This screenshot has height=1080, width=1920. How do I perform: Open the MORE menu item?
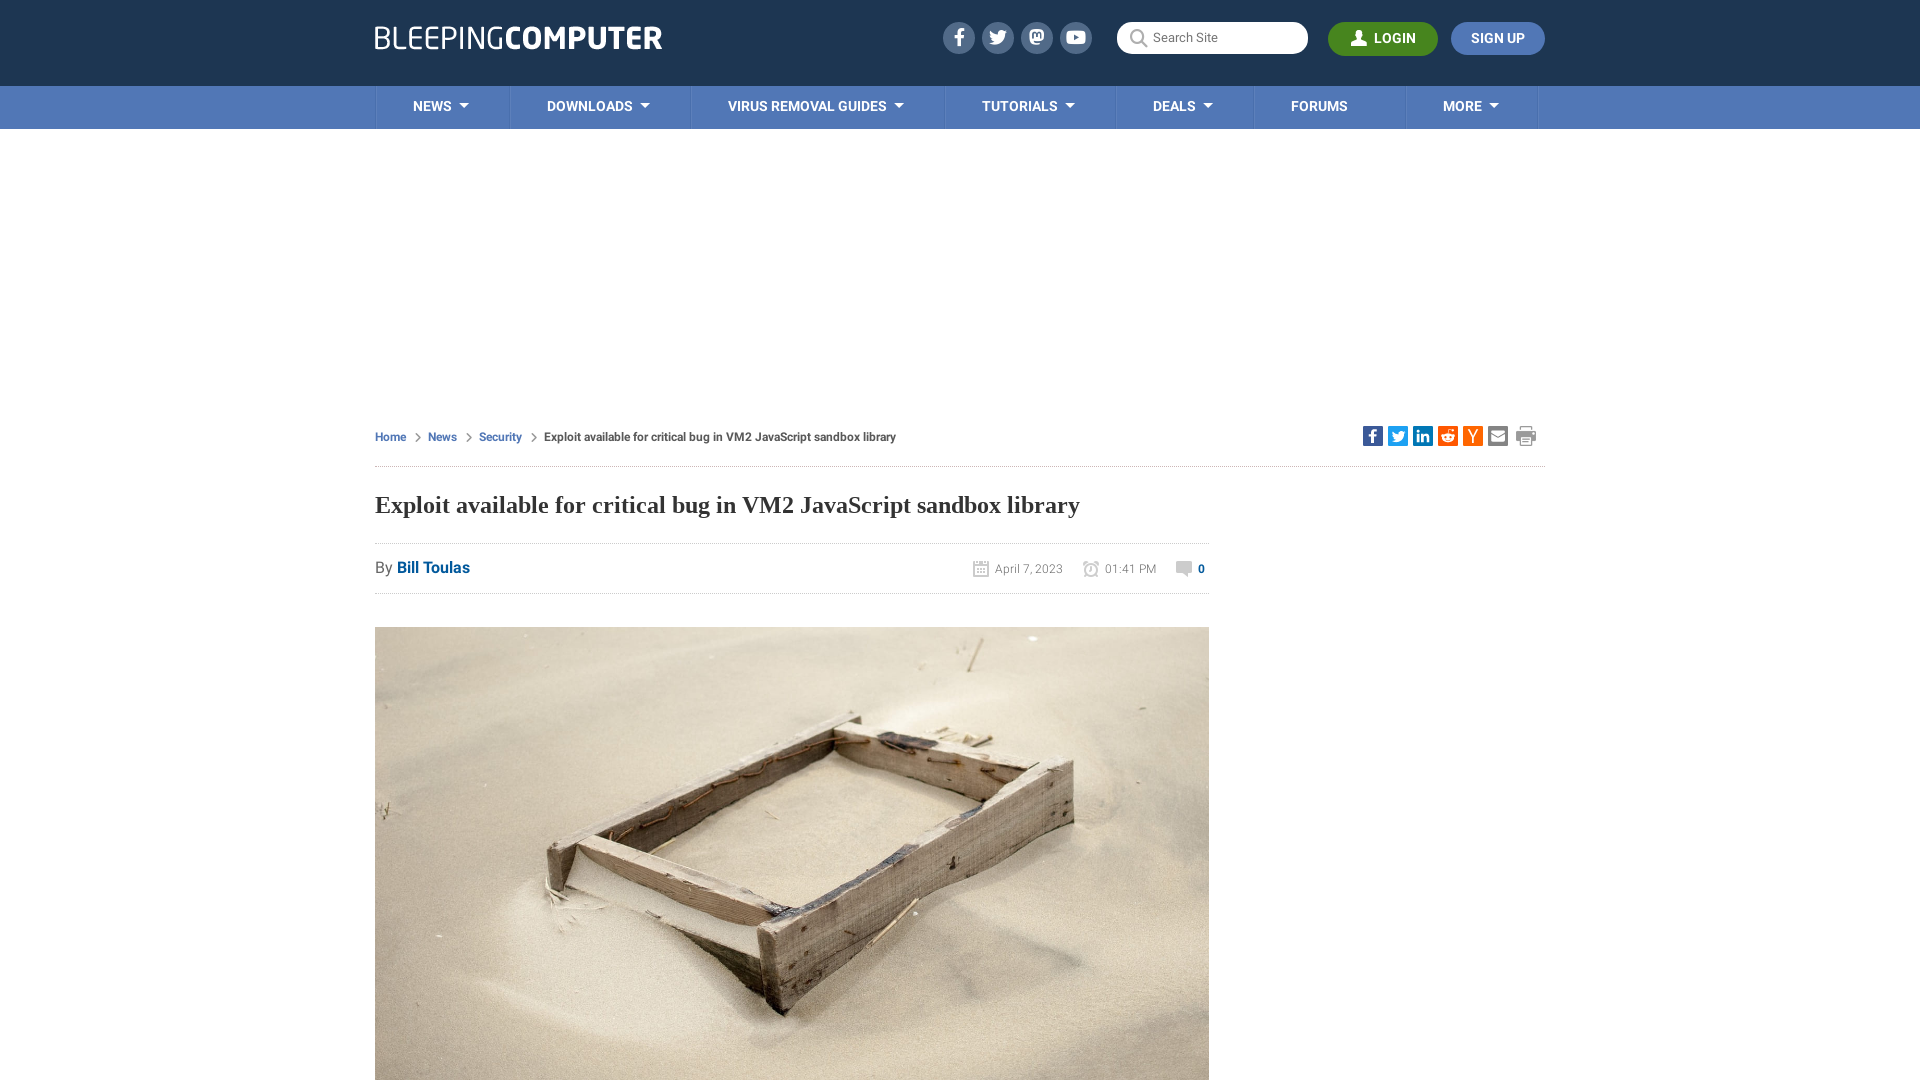[1470, 105]
